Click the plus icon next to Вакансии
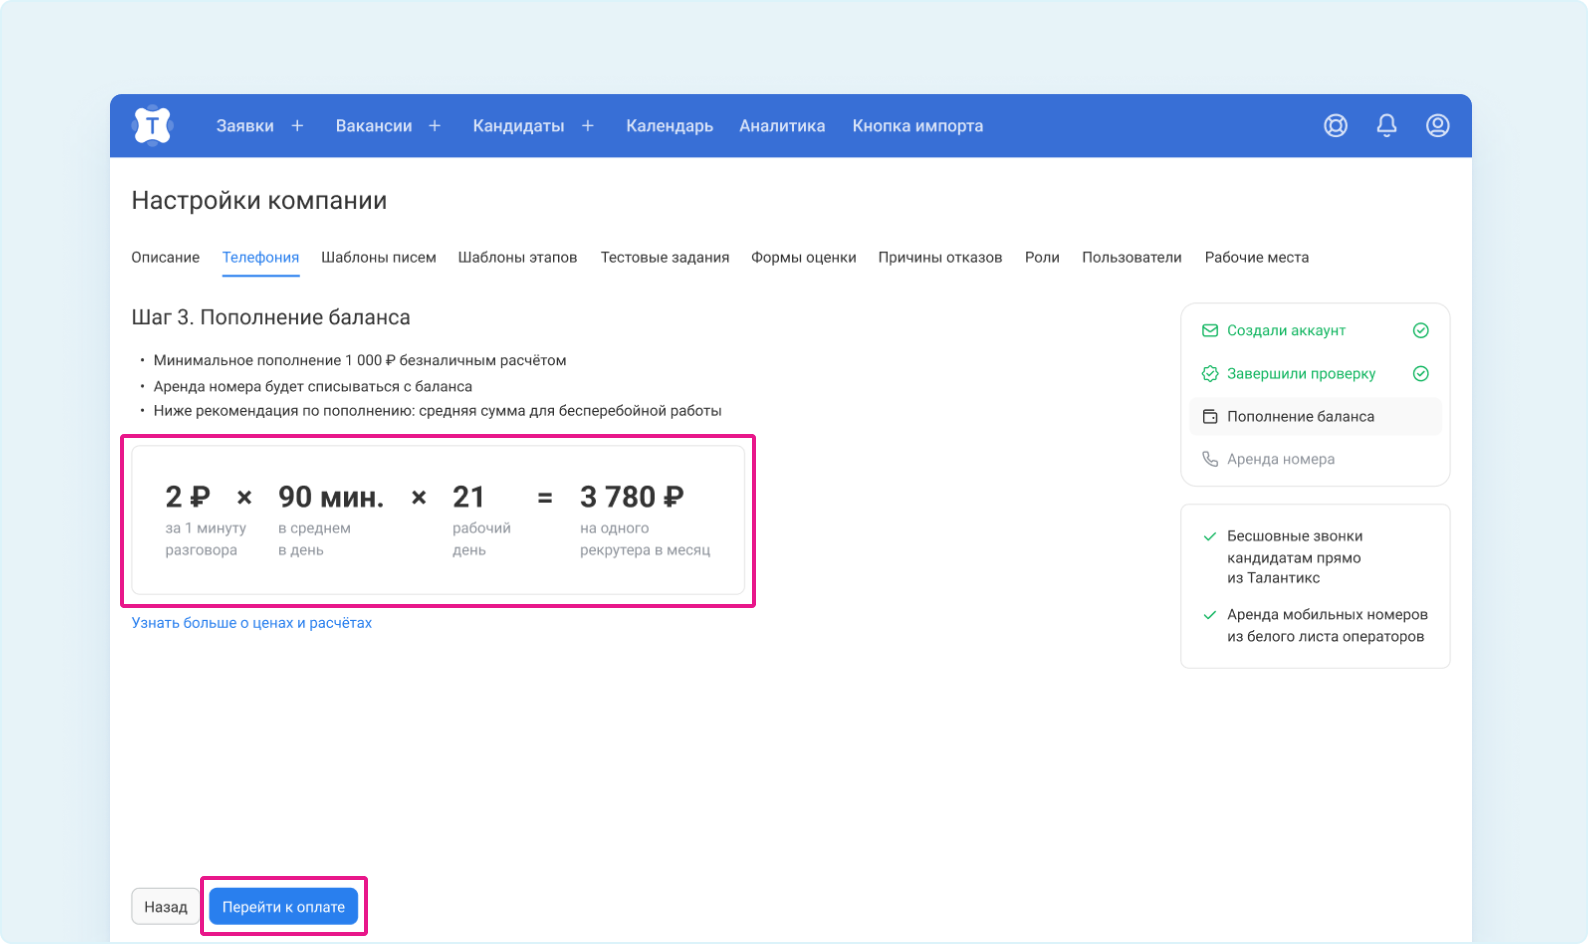Viewport: 1588px width, 944px height. tap(435, 126)
